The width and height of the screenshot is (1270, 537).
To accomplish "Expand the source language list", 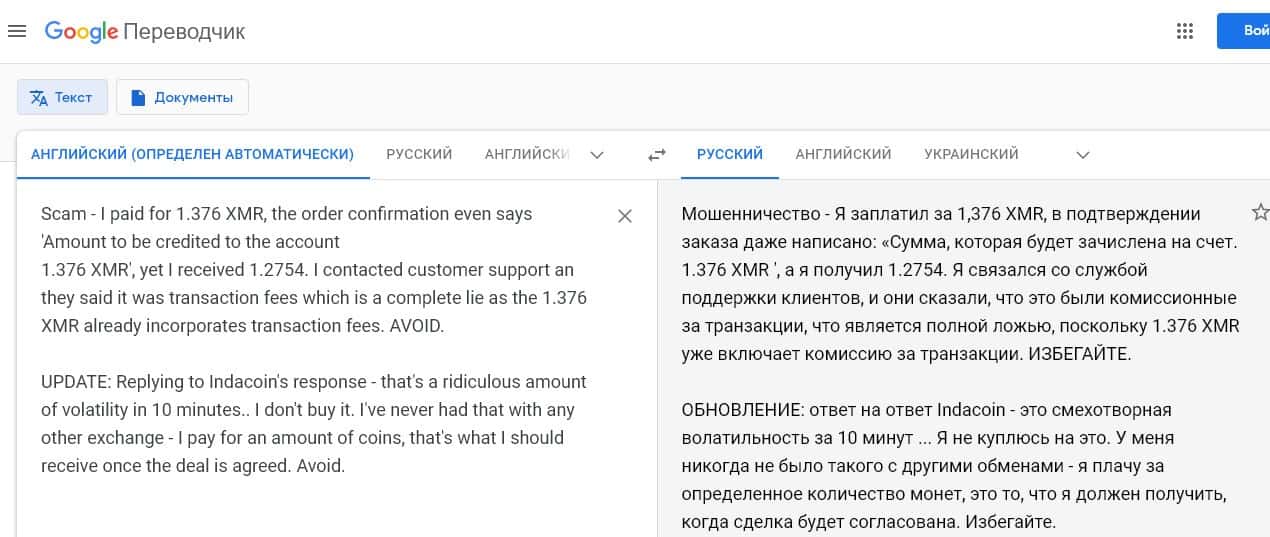I will click(x=597, y=155).
